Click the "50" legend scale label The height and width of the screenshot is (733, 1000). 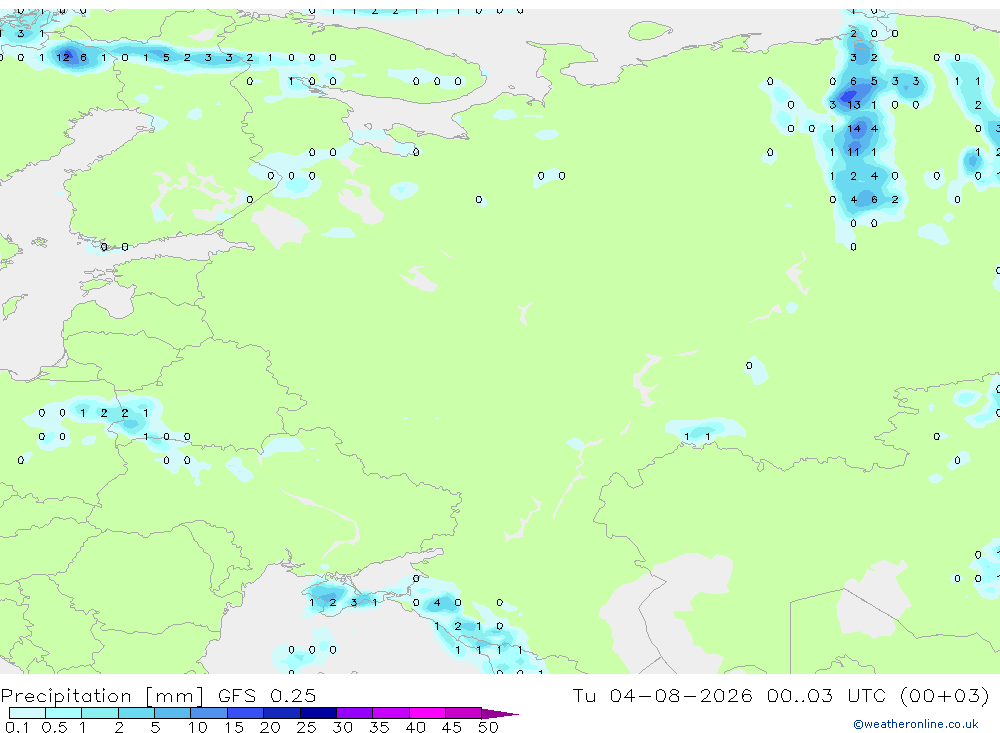pos(488,727)
